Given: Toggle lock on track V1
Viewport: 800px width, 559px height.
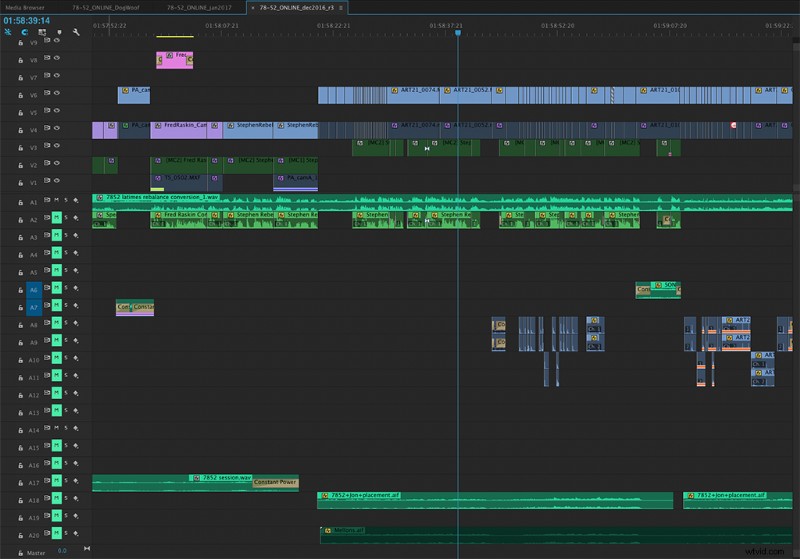Looking at the screenshot, I should 20,183.
